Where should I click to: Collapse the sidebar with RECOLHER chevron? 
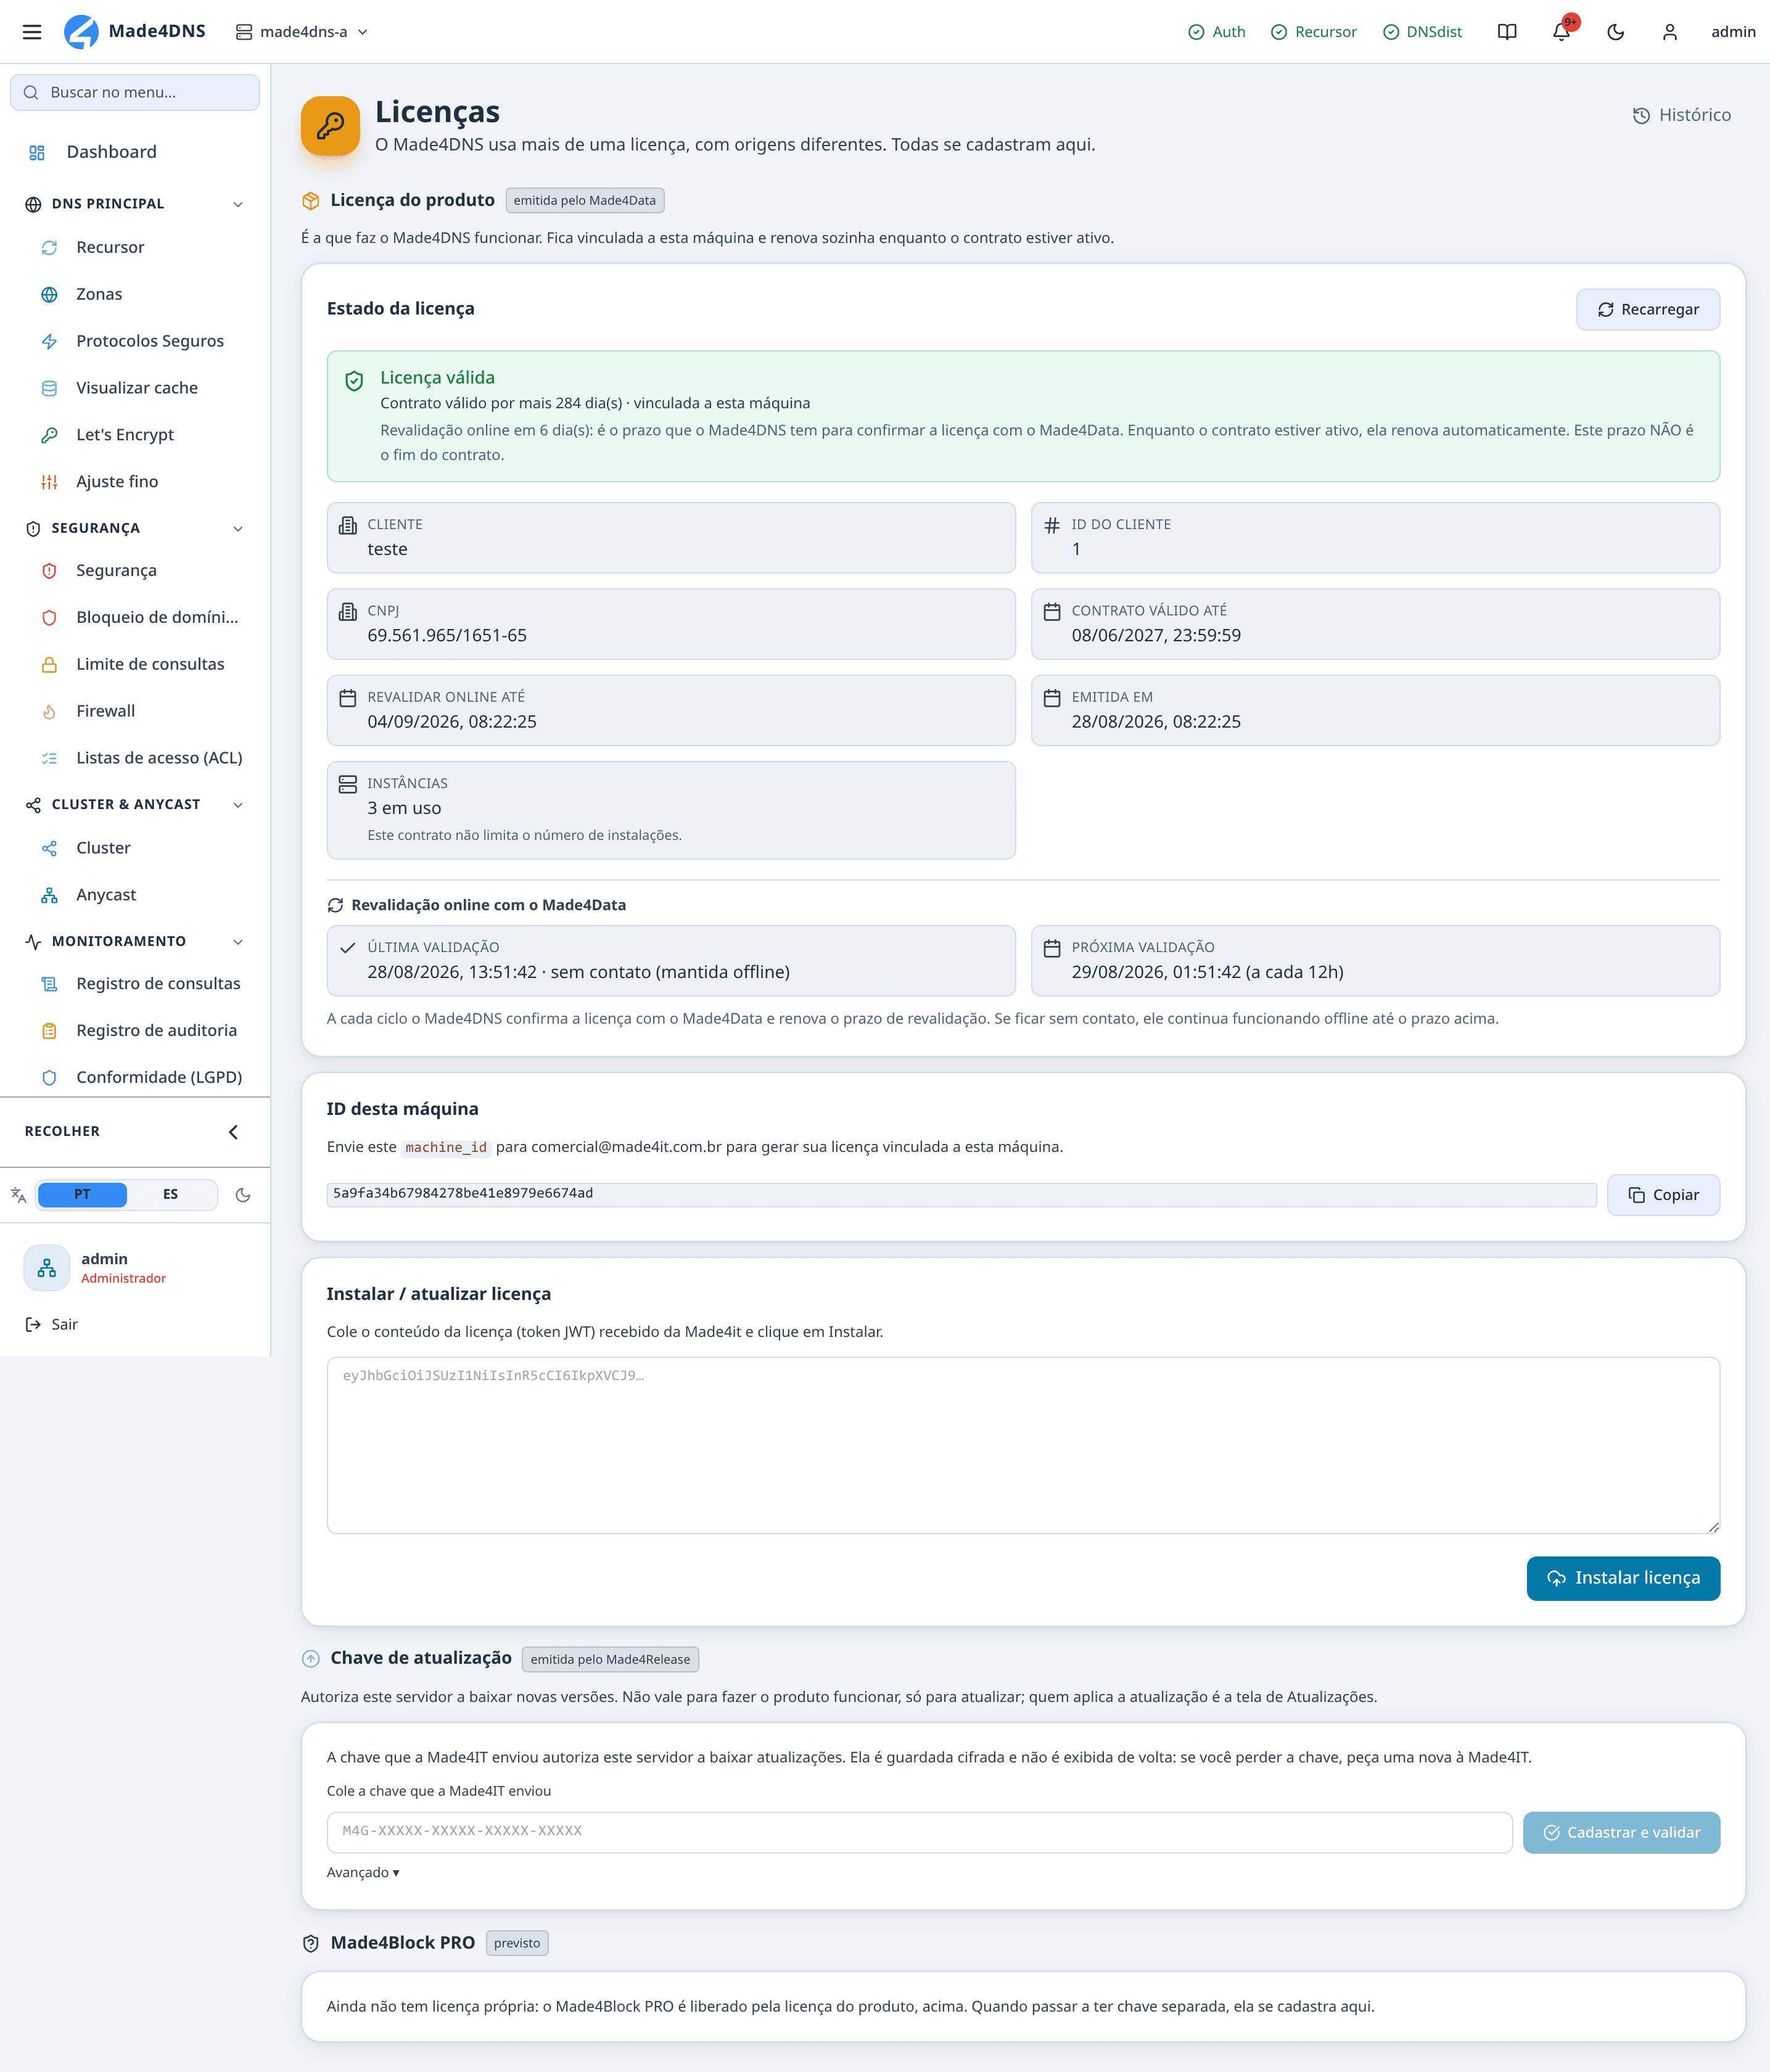pos(233,1132)
